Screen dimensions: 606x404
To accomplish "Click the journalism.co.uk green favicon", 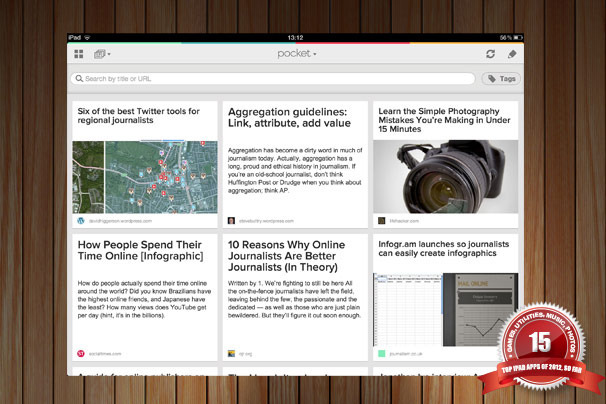I will tap(381, 353).
